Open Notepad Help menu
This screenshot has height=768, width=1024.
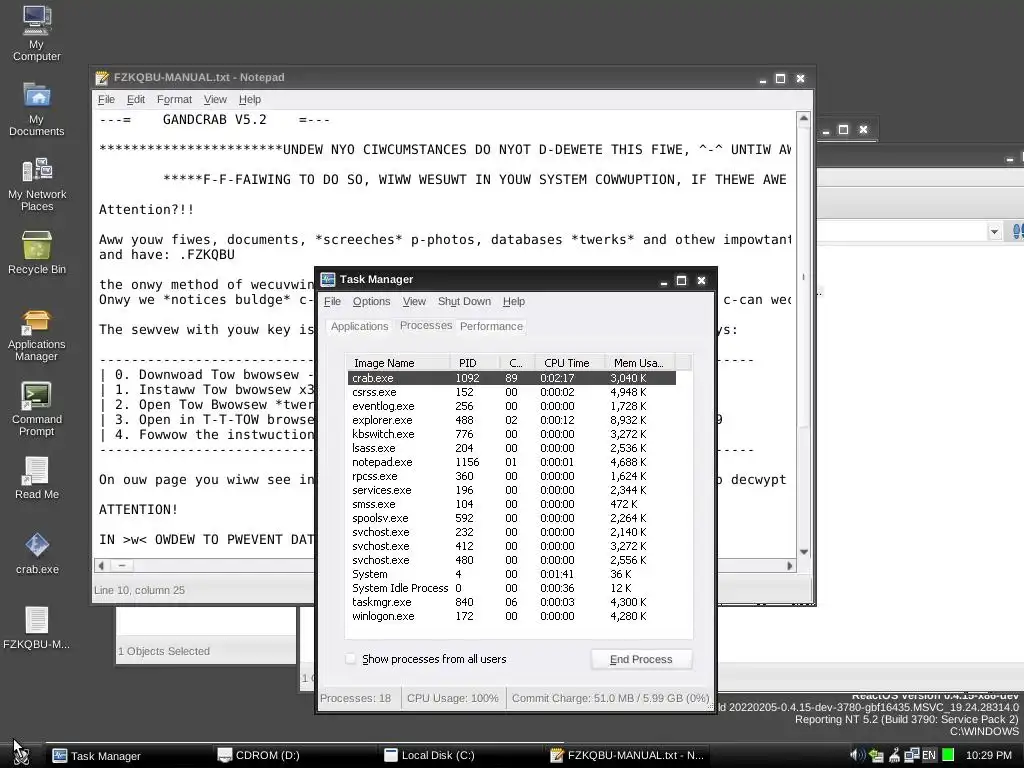coord(249,100)
